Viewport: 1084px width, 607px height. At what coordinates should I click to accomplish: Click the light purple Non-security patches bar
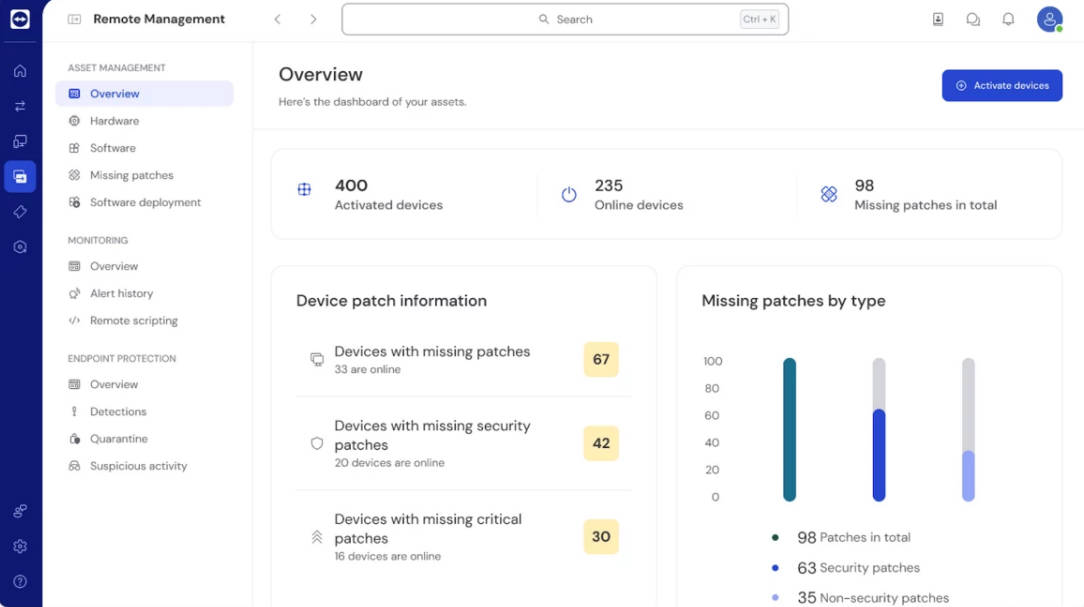coord(968,476)
